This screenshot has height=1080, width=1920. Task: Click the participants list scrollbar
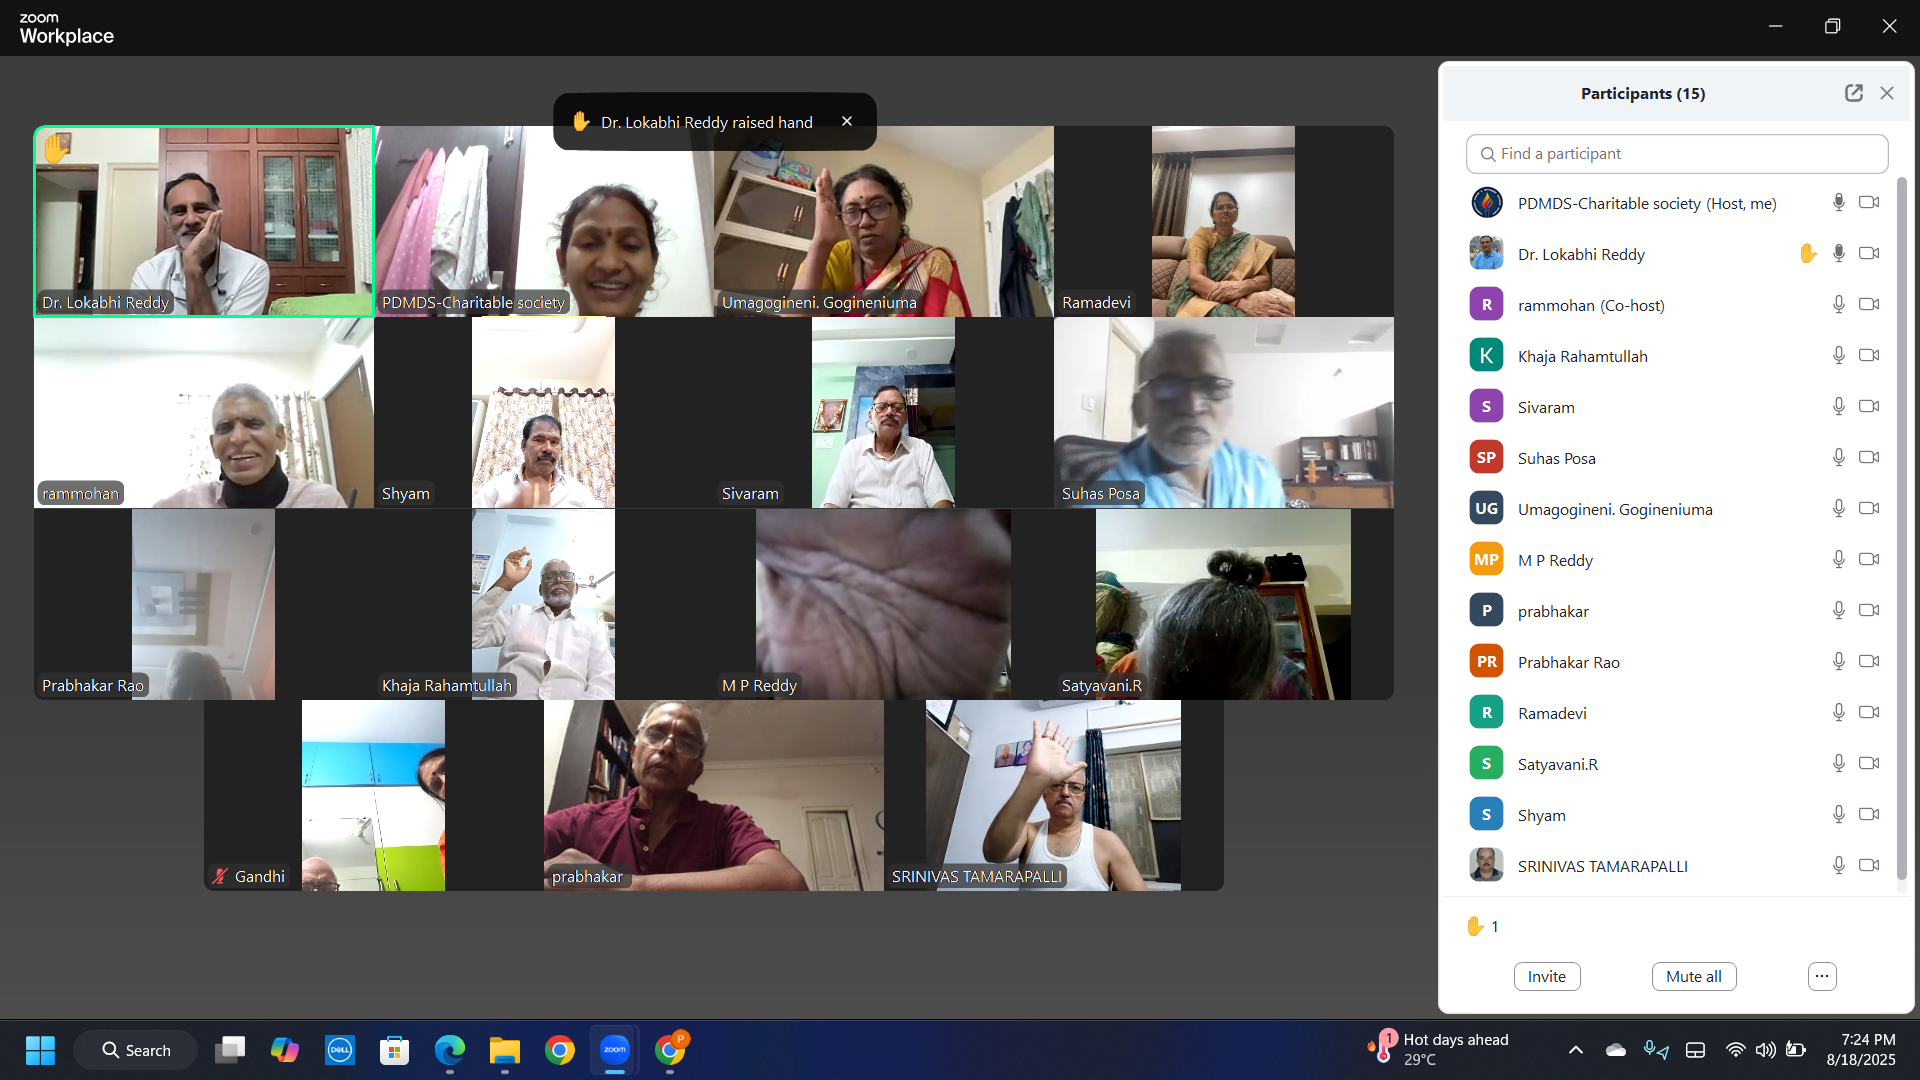point(1902,530)
